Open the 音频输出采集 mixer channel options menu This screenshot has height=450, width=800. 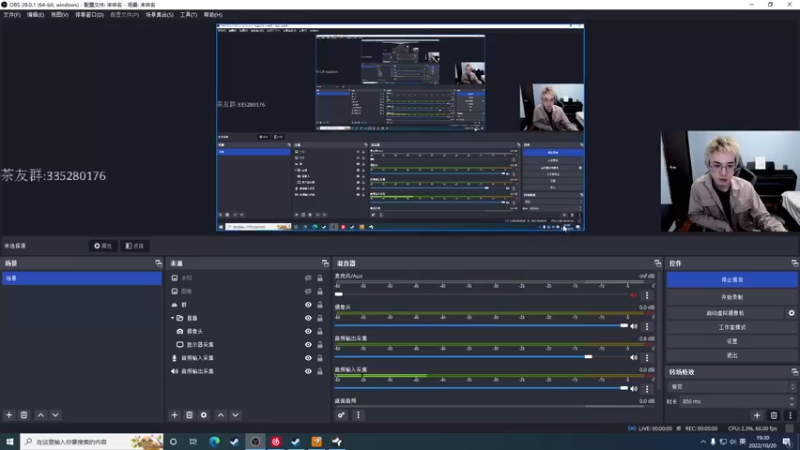[647, 357]
